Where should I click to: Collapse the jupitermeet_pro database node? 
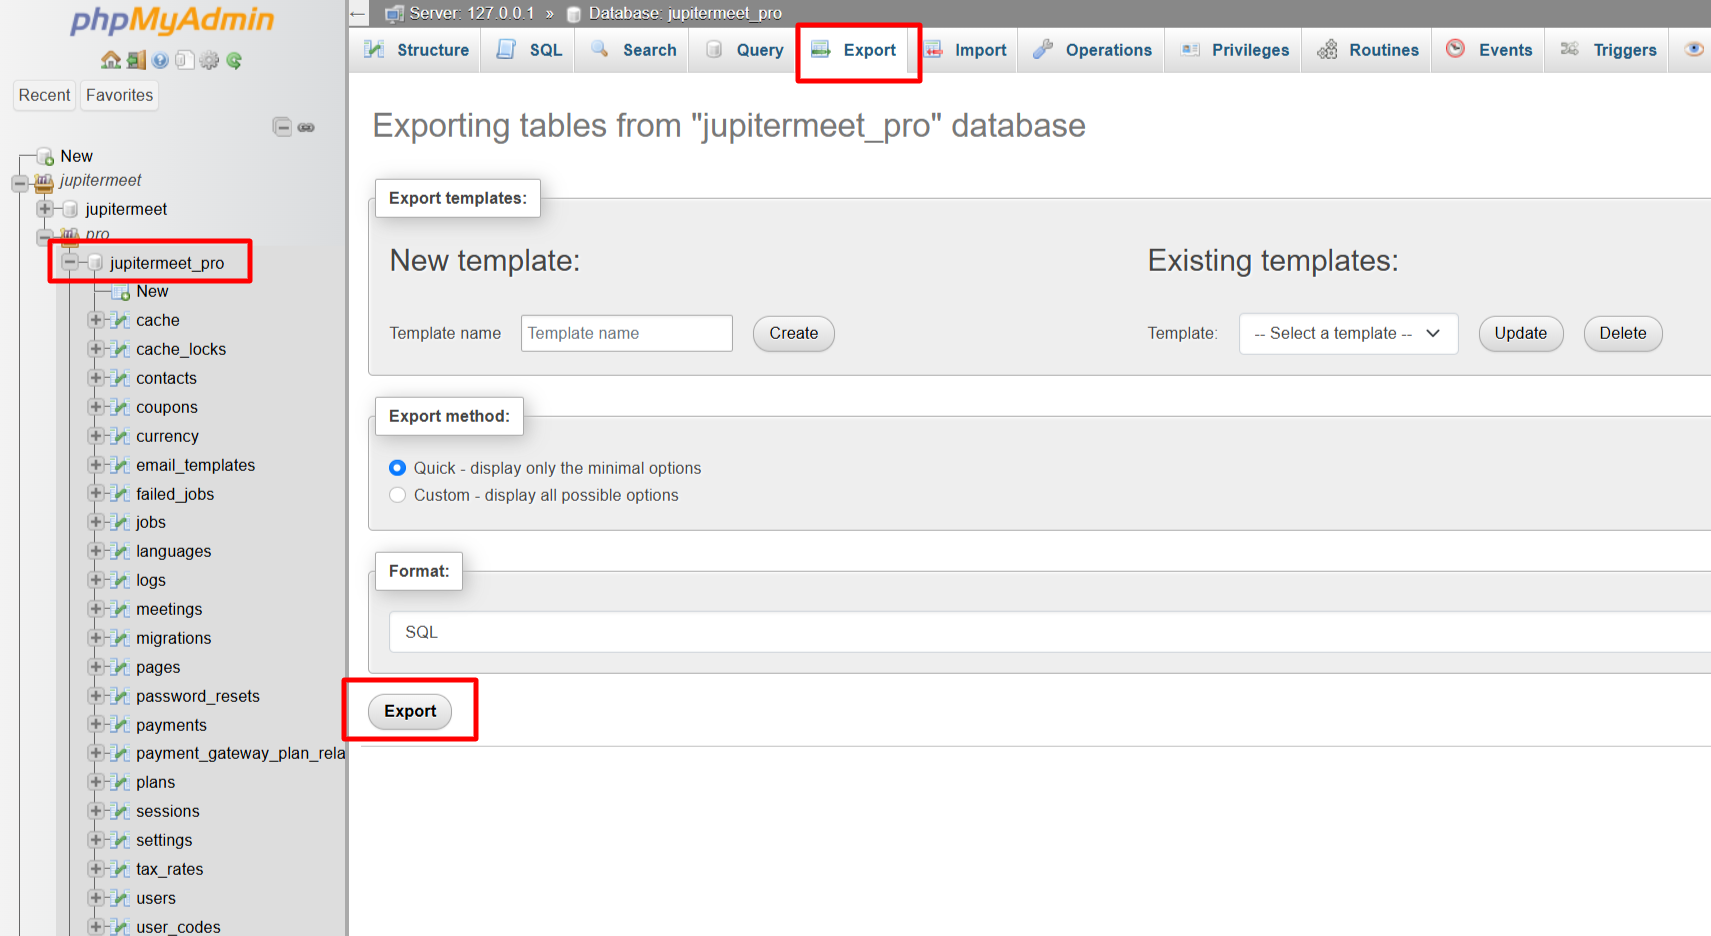(x=70, y=263)
